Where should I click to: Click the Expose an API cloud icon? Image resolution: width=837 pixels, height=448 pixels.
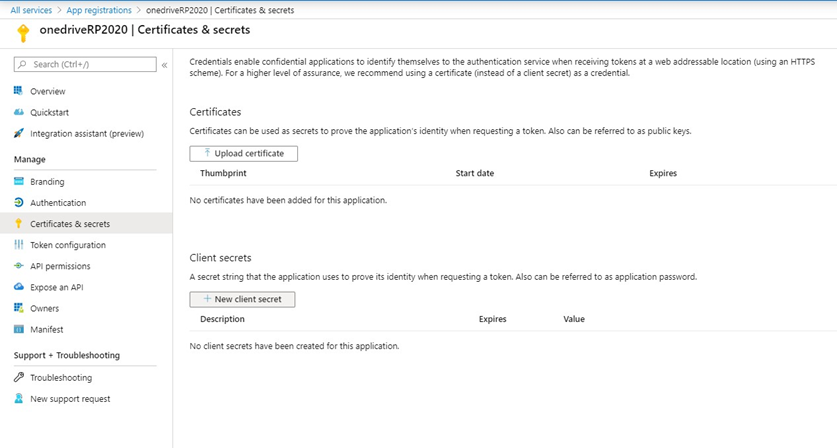(x=19, y=287)
